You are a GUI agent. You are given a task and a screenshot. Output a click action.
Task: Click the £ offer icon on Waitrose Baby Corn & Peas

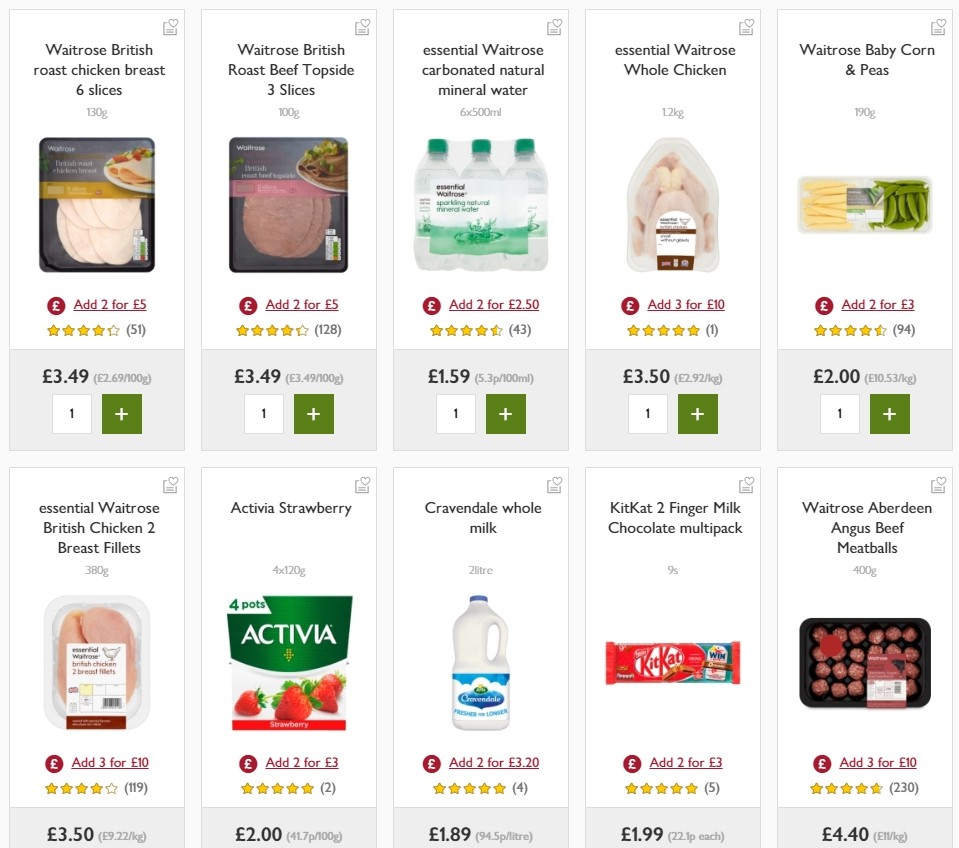(823, 304)
